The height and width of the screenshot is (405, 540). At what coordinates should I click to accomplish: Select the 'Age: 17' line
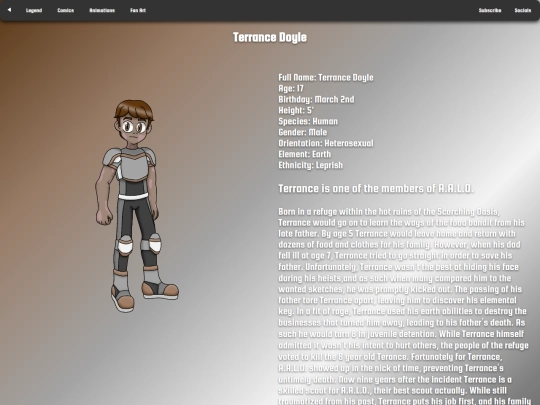pyautogui.click(x=291, y=89)
